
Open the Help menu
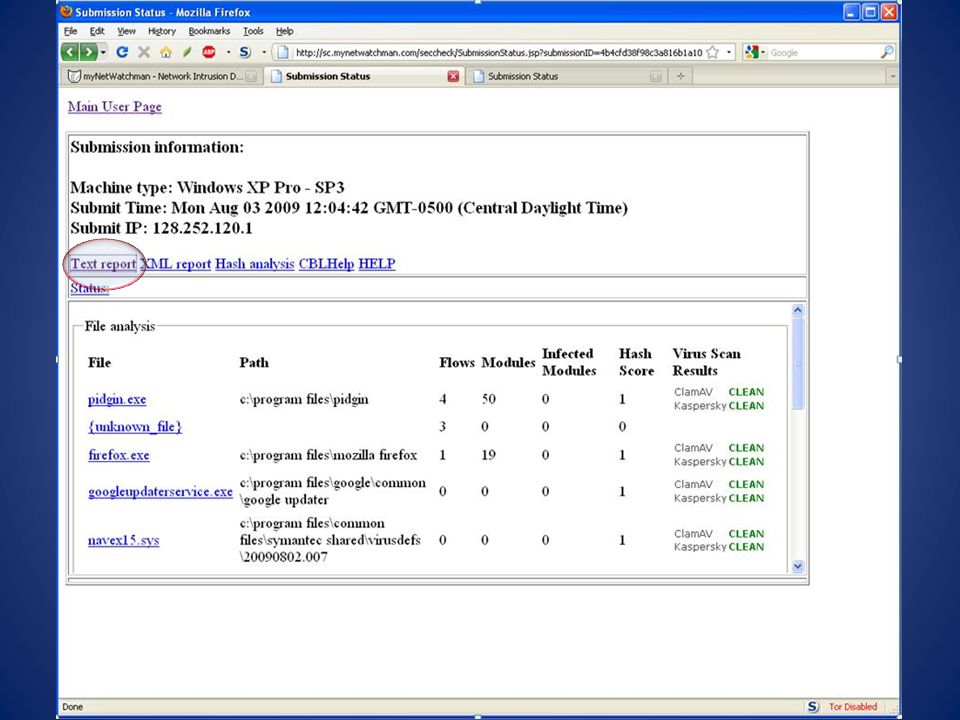[285, 31]
